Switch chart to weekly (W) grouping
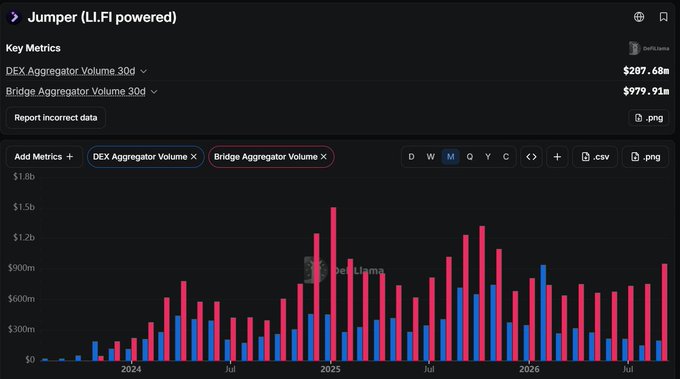This screenshot has height=379, width=680. click(x=430, y=157)
